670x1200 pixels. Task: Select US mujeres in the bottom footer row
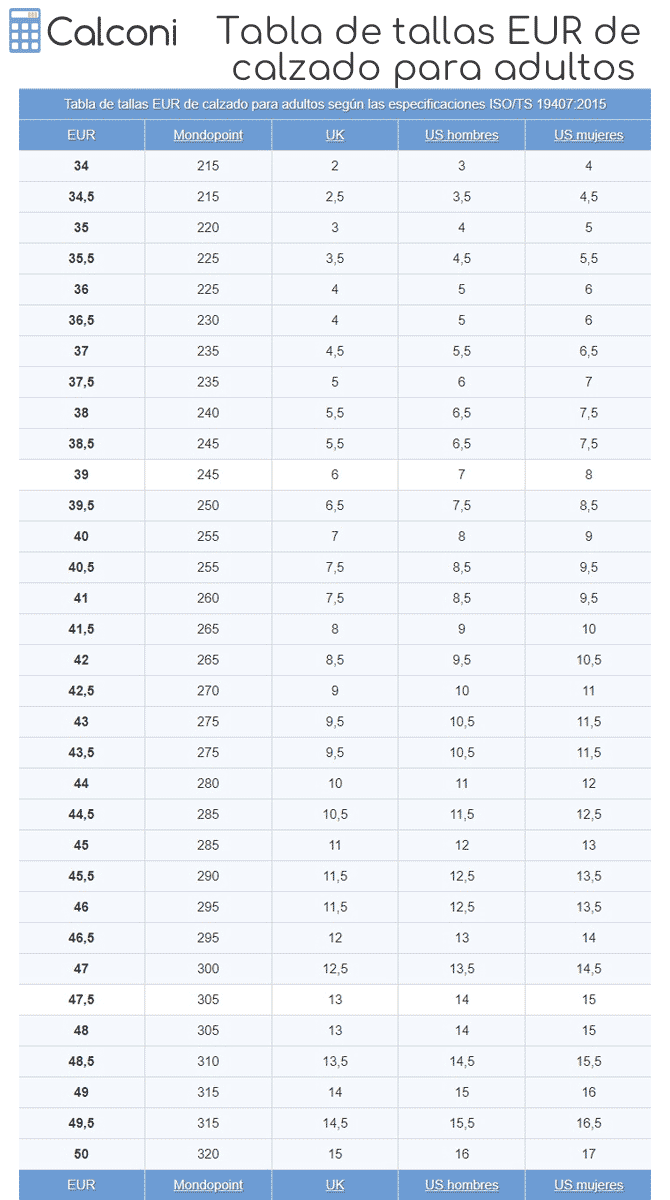[589, 1185]
